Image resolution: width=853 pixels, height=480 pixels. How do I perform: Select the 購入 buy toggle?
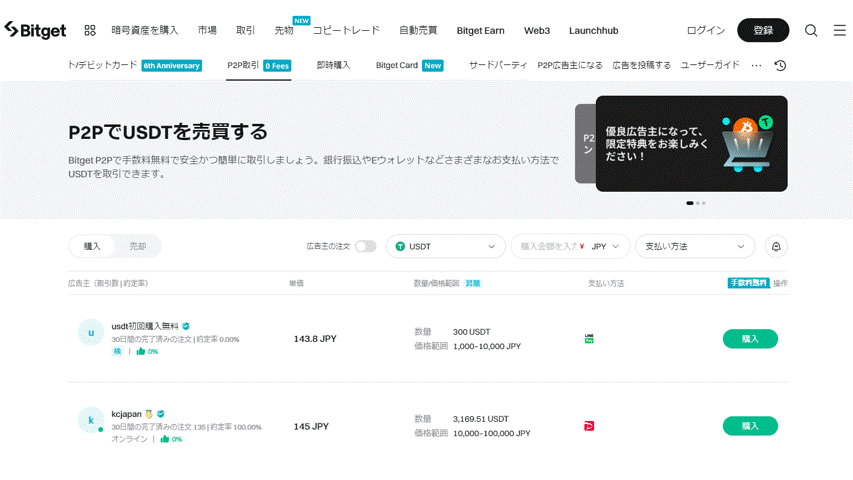(92, 247)
